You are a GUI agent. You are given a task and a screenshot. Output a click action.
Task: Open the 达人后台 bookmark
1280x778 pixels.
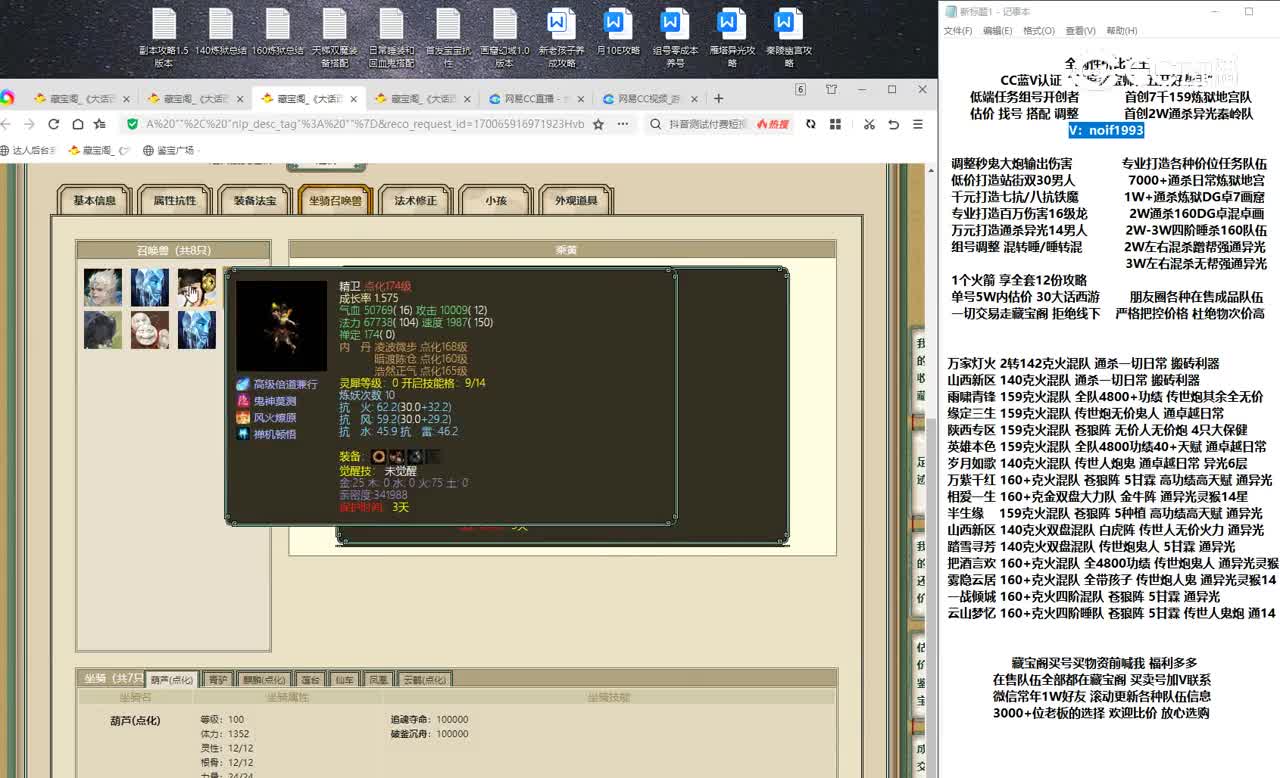point(28,150)
